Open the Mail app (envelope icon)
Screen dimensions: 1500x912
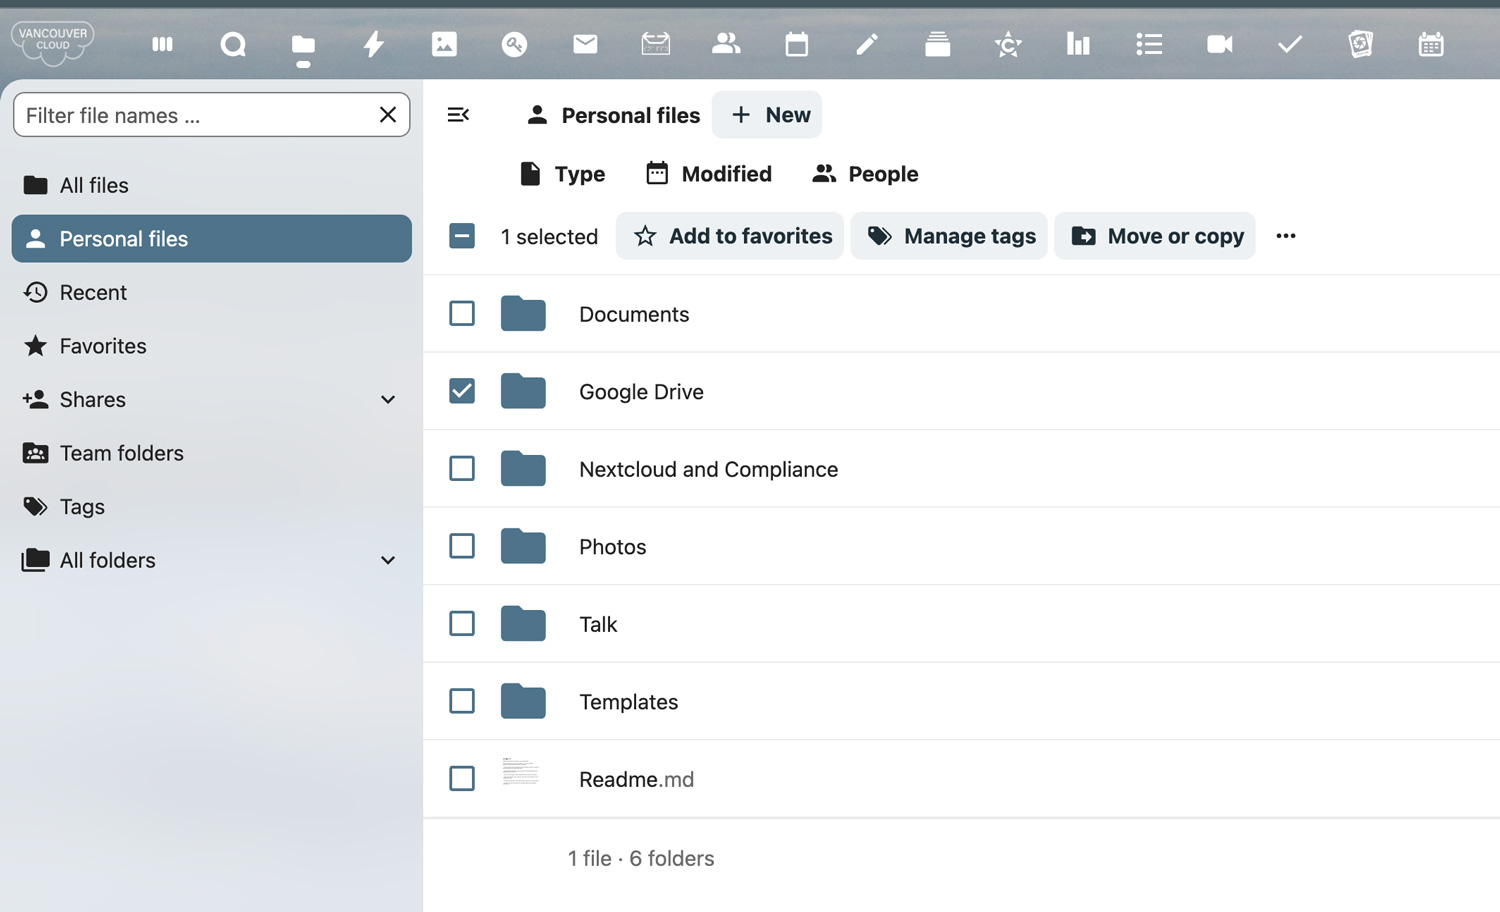coord(584,44)
